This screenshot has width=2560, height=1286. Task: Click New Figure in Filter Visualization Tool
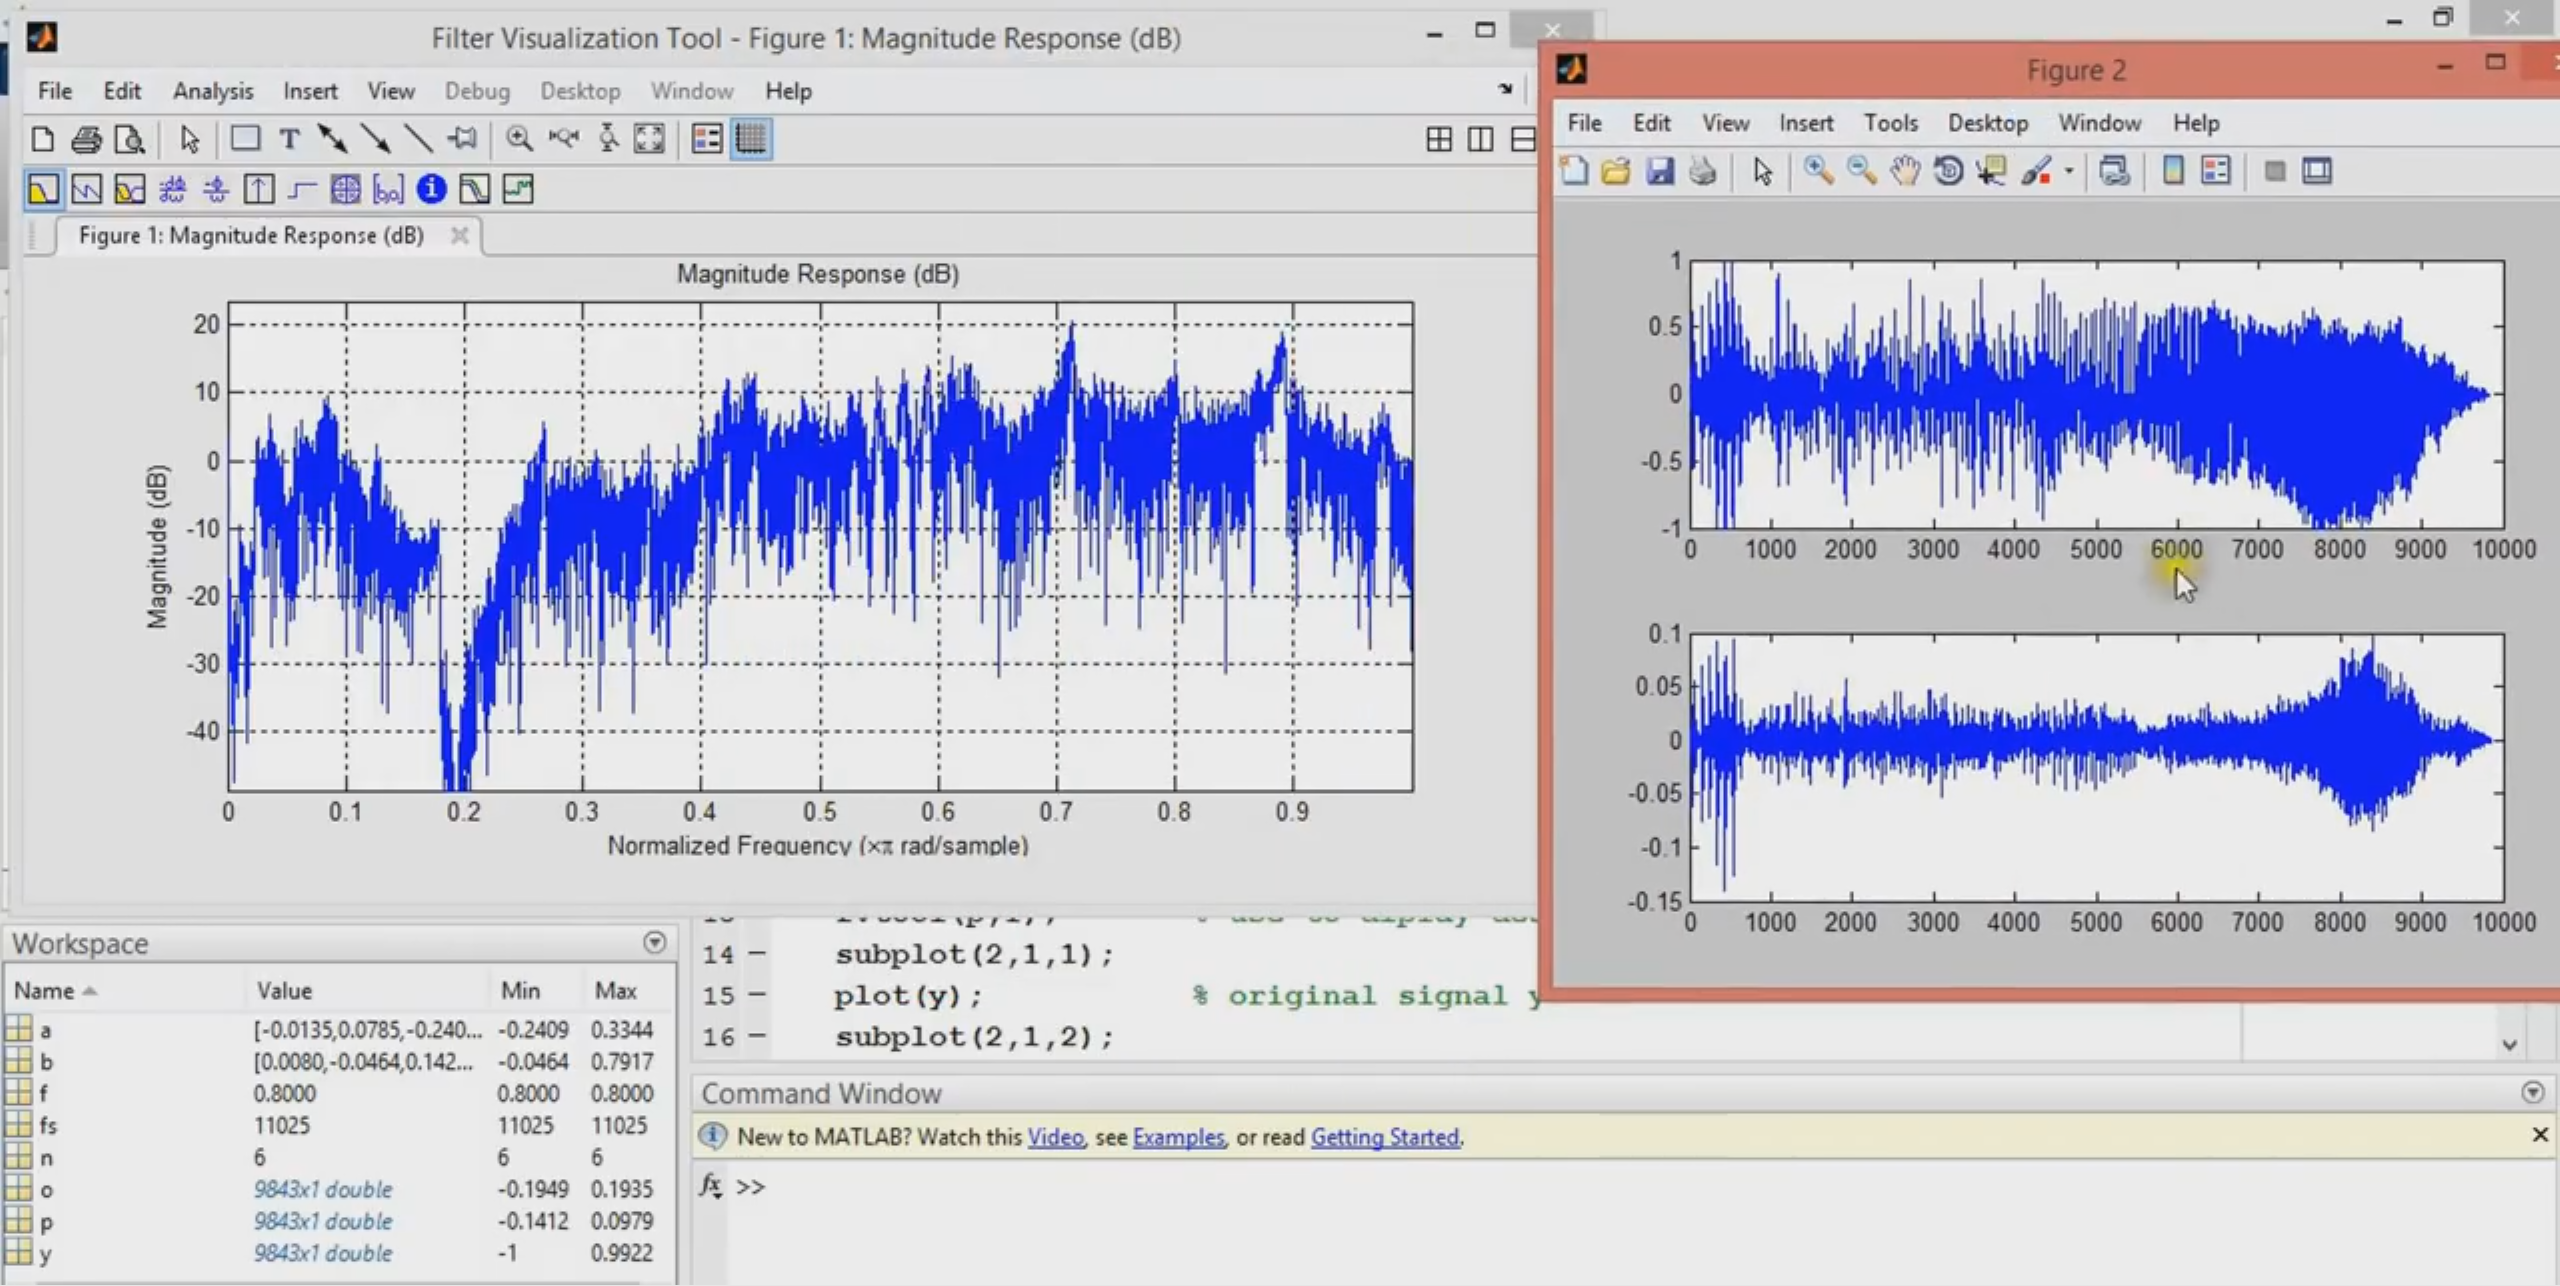42,139
